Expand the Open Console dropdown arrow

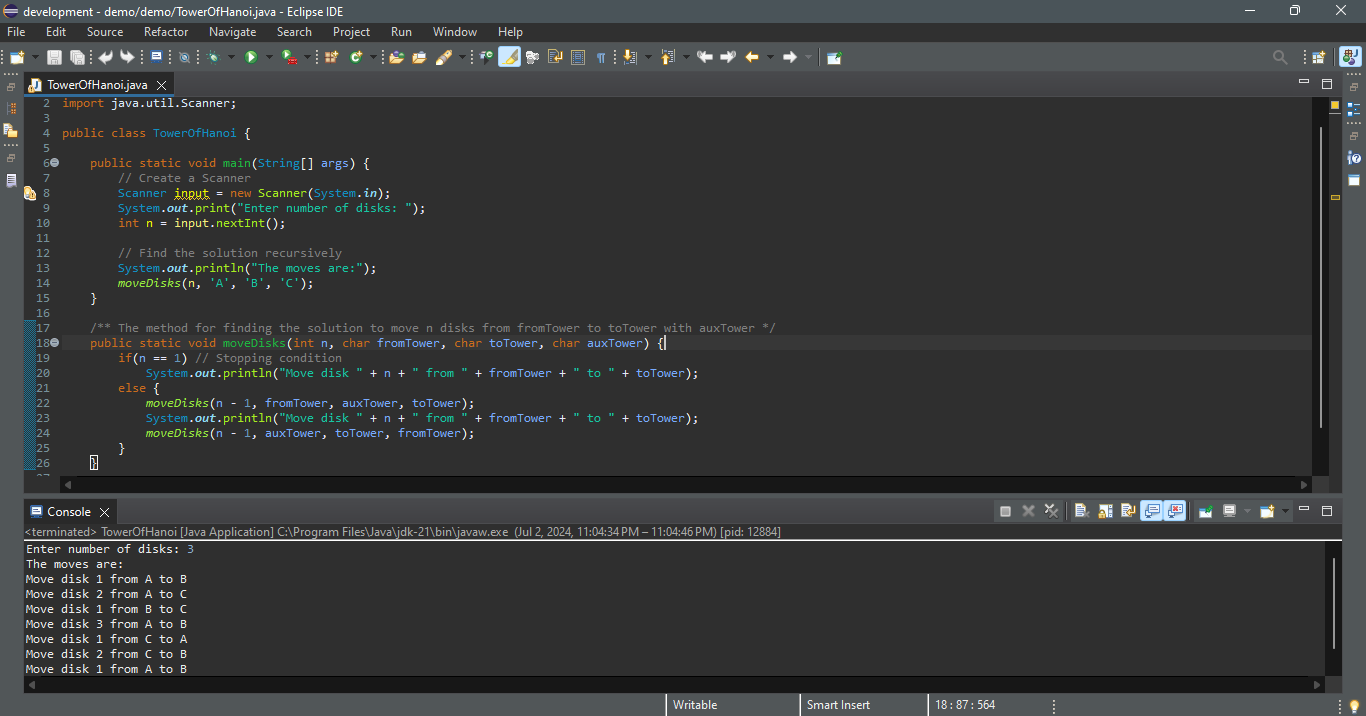[1284, 511]
